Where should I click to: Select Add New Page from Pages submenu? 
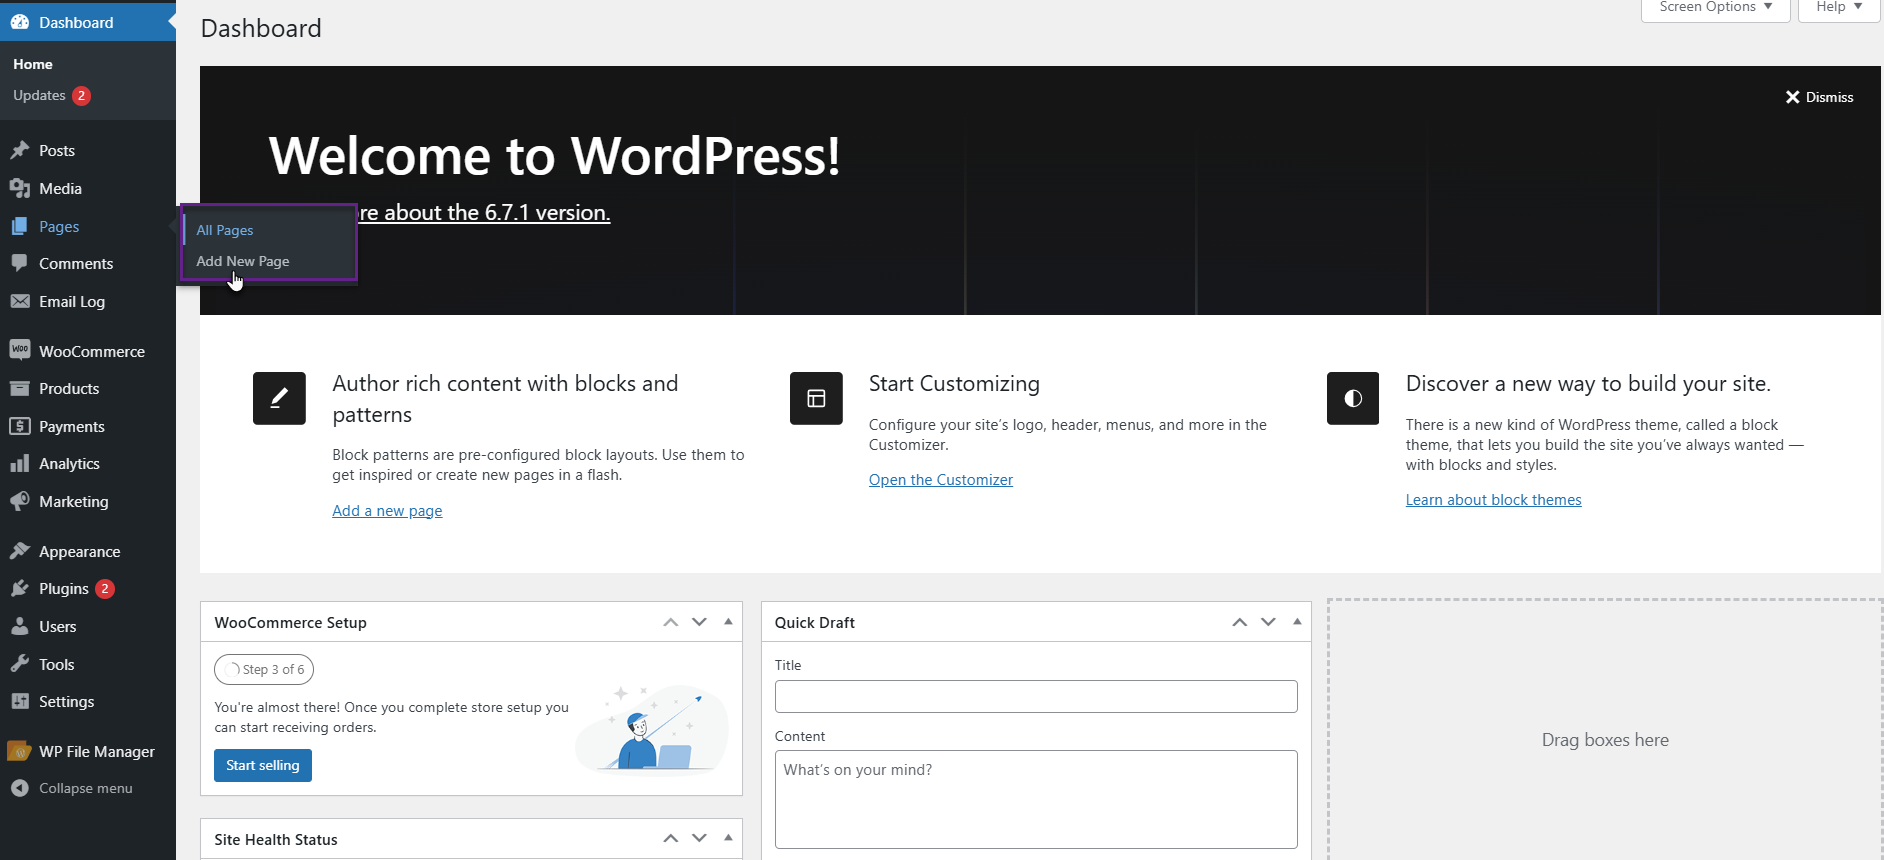[x=243, y=261]
